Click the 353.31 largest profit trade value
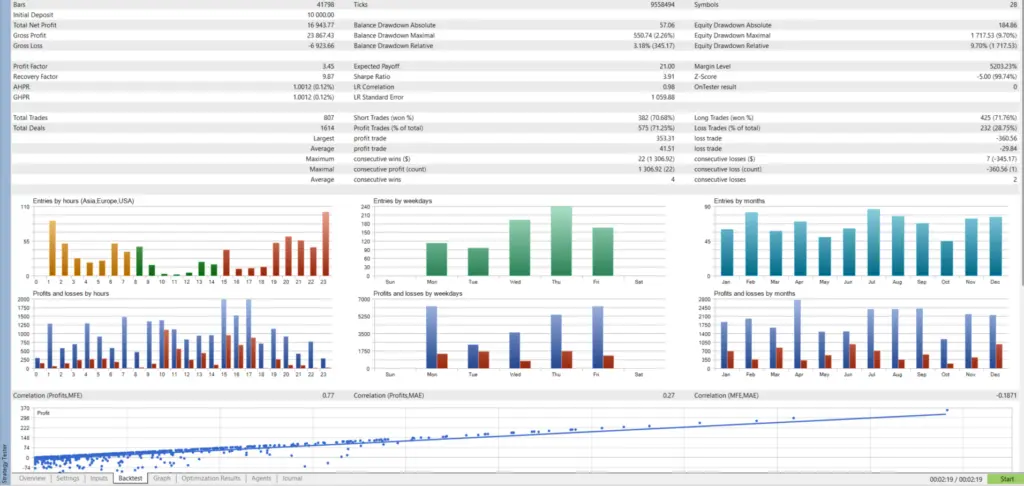1024x486 pixels. (x=666, y=138)
